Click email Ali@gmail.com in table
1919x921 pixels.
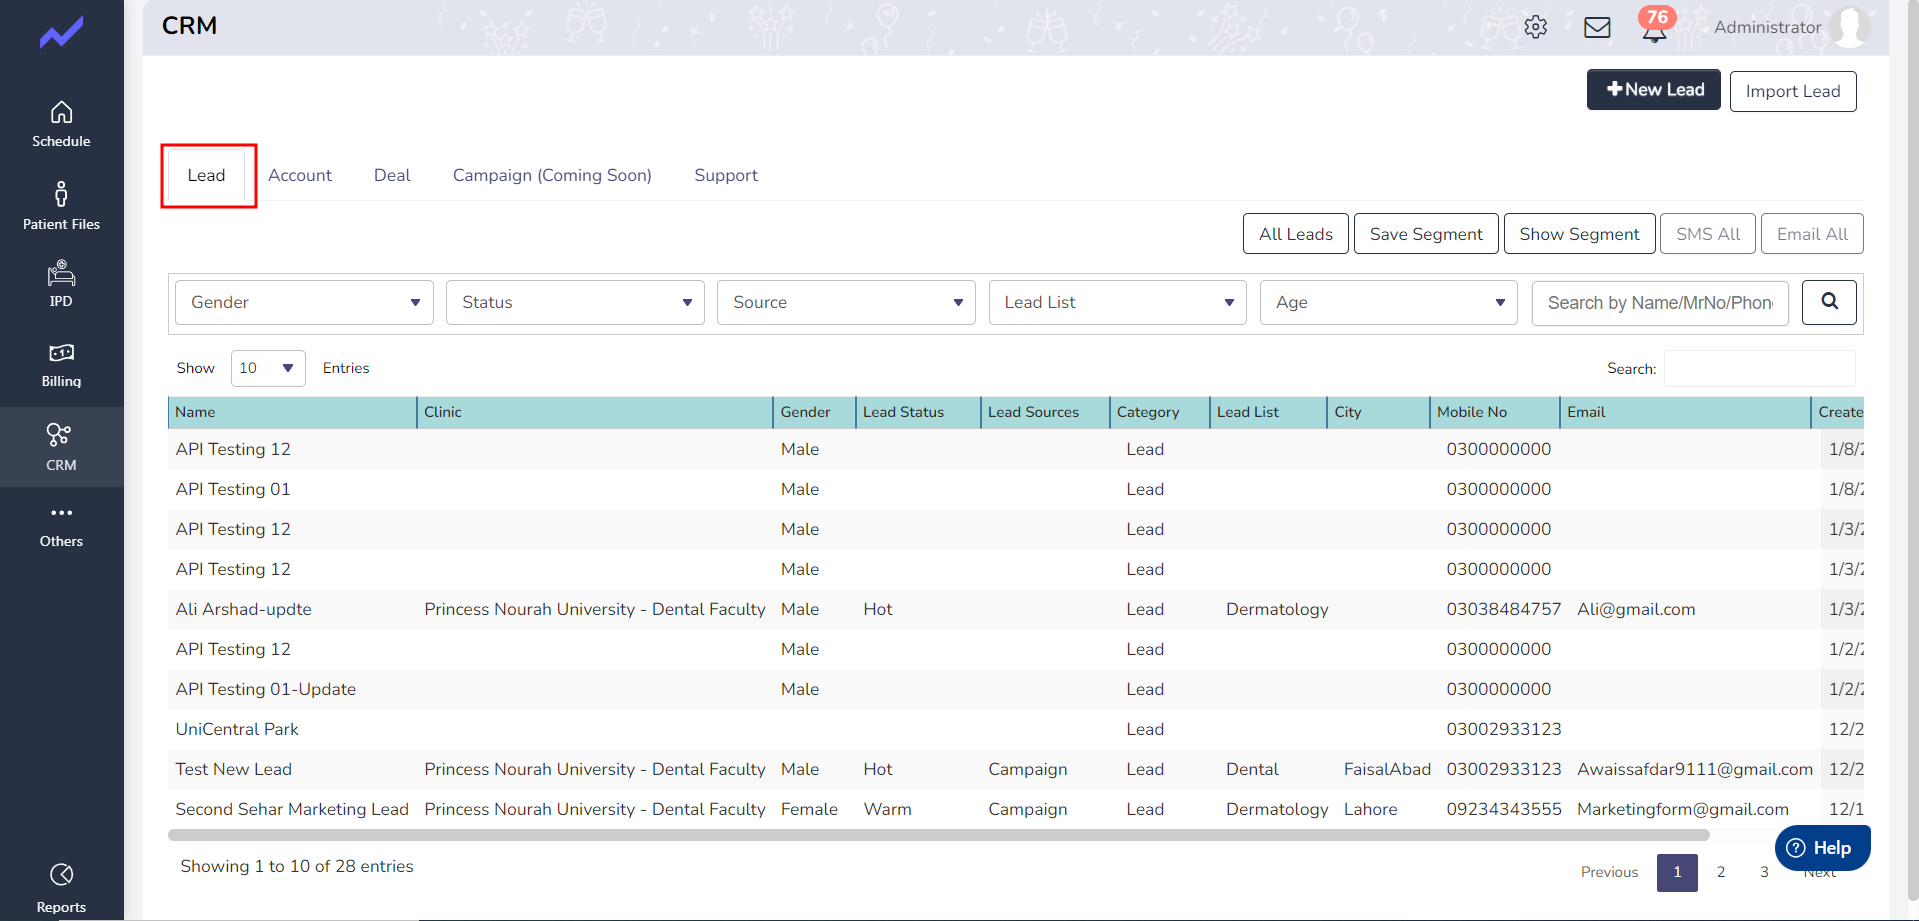pyautogui.click(x=1636, y=609)
